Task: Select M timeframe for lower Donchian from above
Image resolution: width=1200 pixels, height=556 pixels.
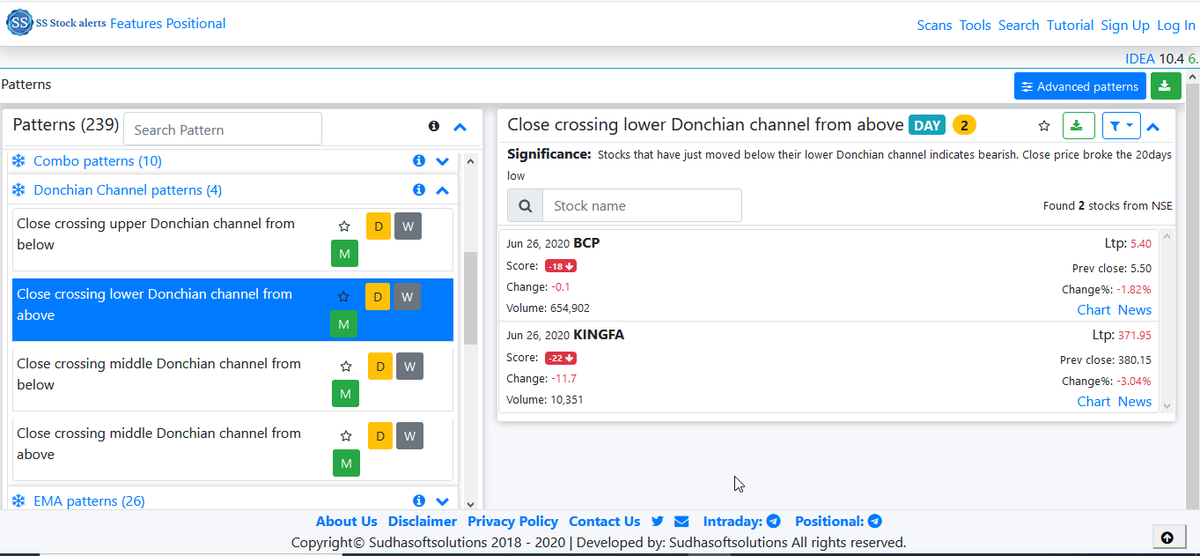Action: point(345,325)
